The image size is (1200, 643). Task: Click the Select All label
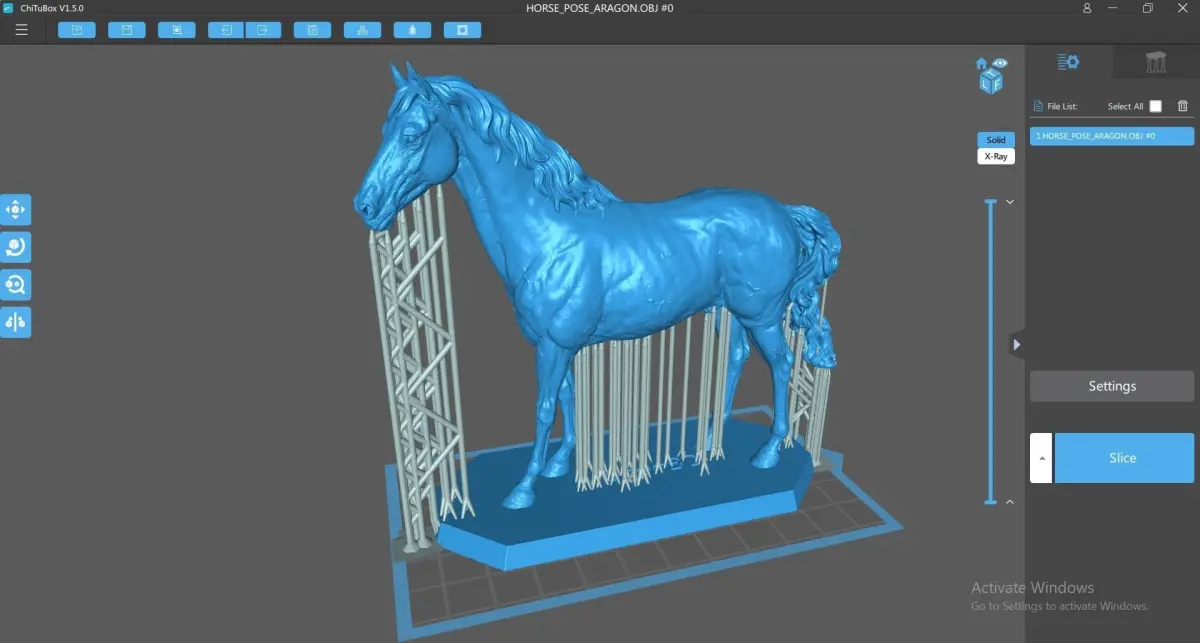coord(1125,106)
